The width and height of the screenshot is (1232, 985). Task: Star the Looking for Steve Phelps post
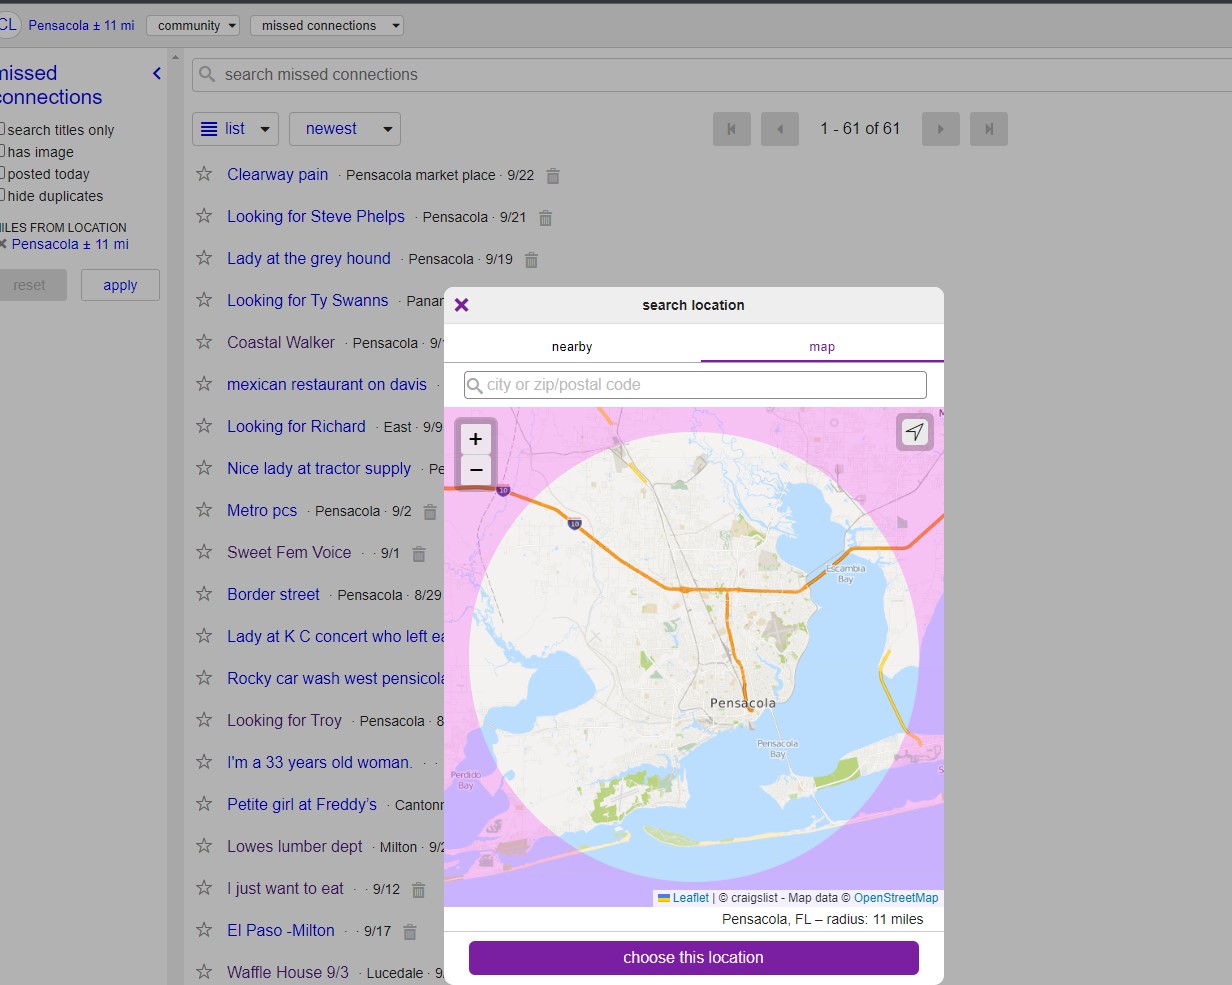tap(204, 216)
